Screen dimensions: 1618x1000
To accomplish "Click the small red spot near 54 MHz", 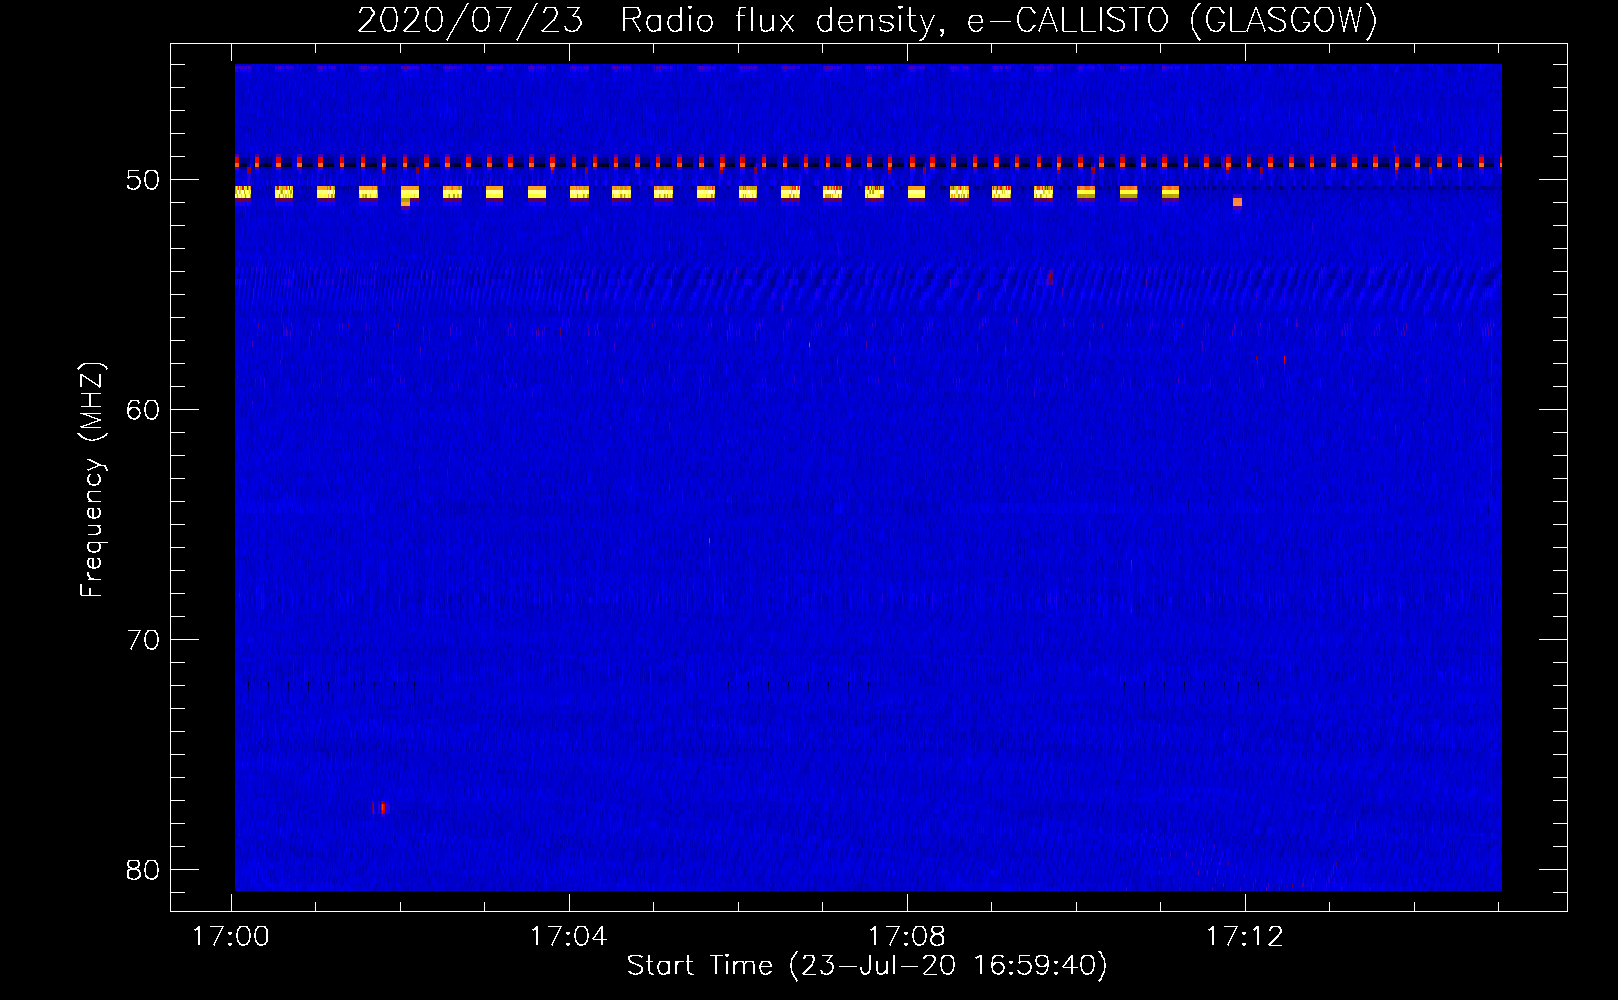I will (x=1050, y=277).
